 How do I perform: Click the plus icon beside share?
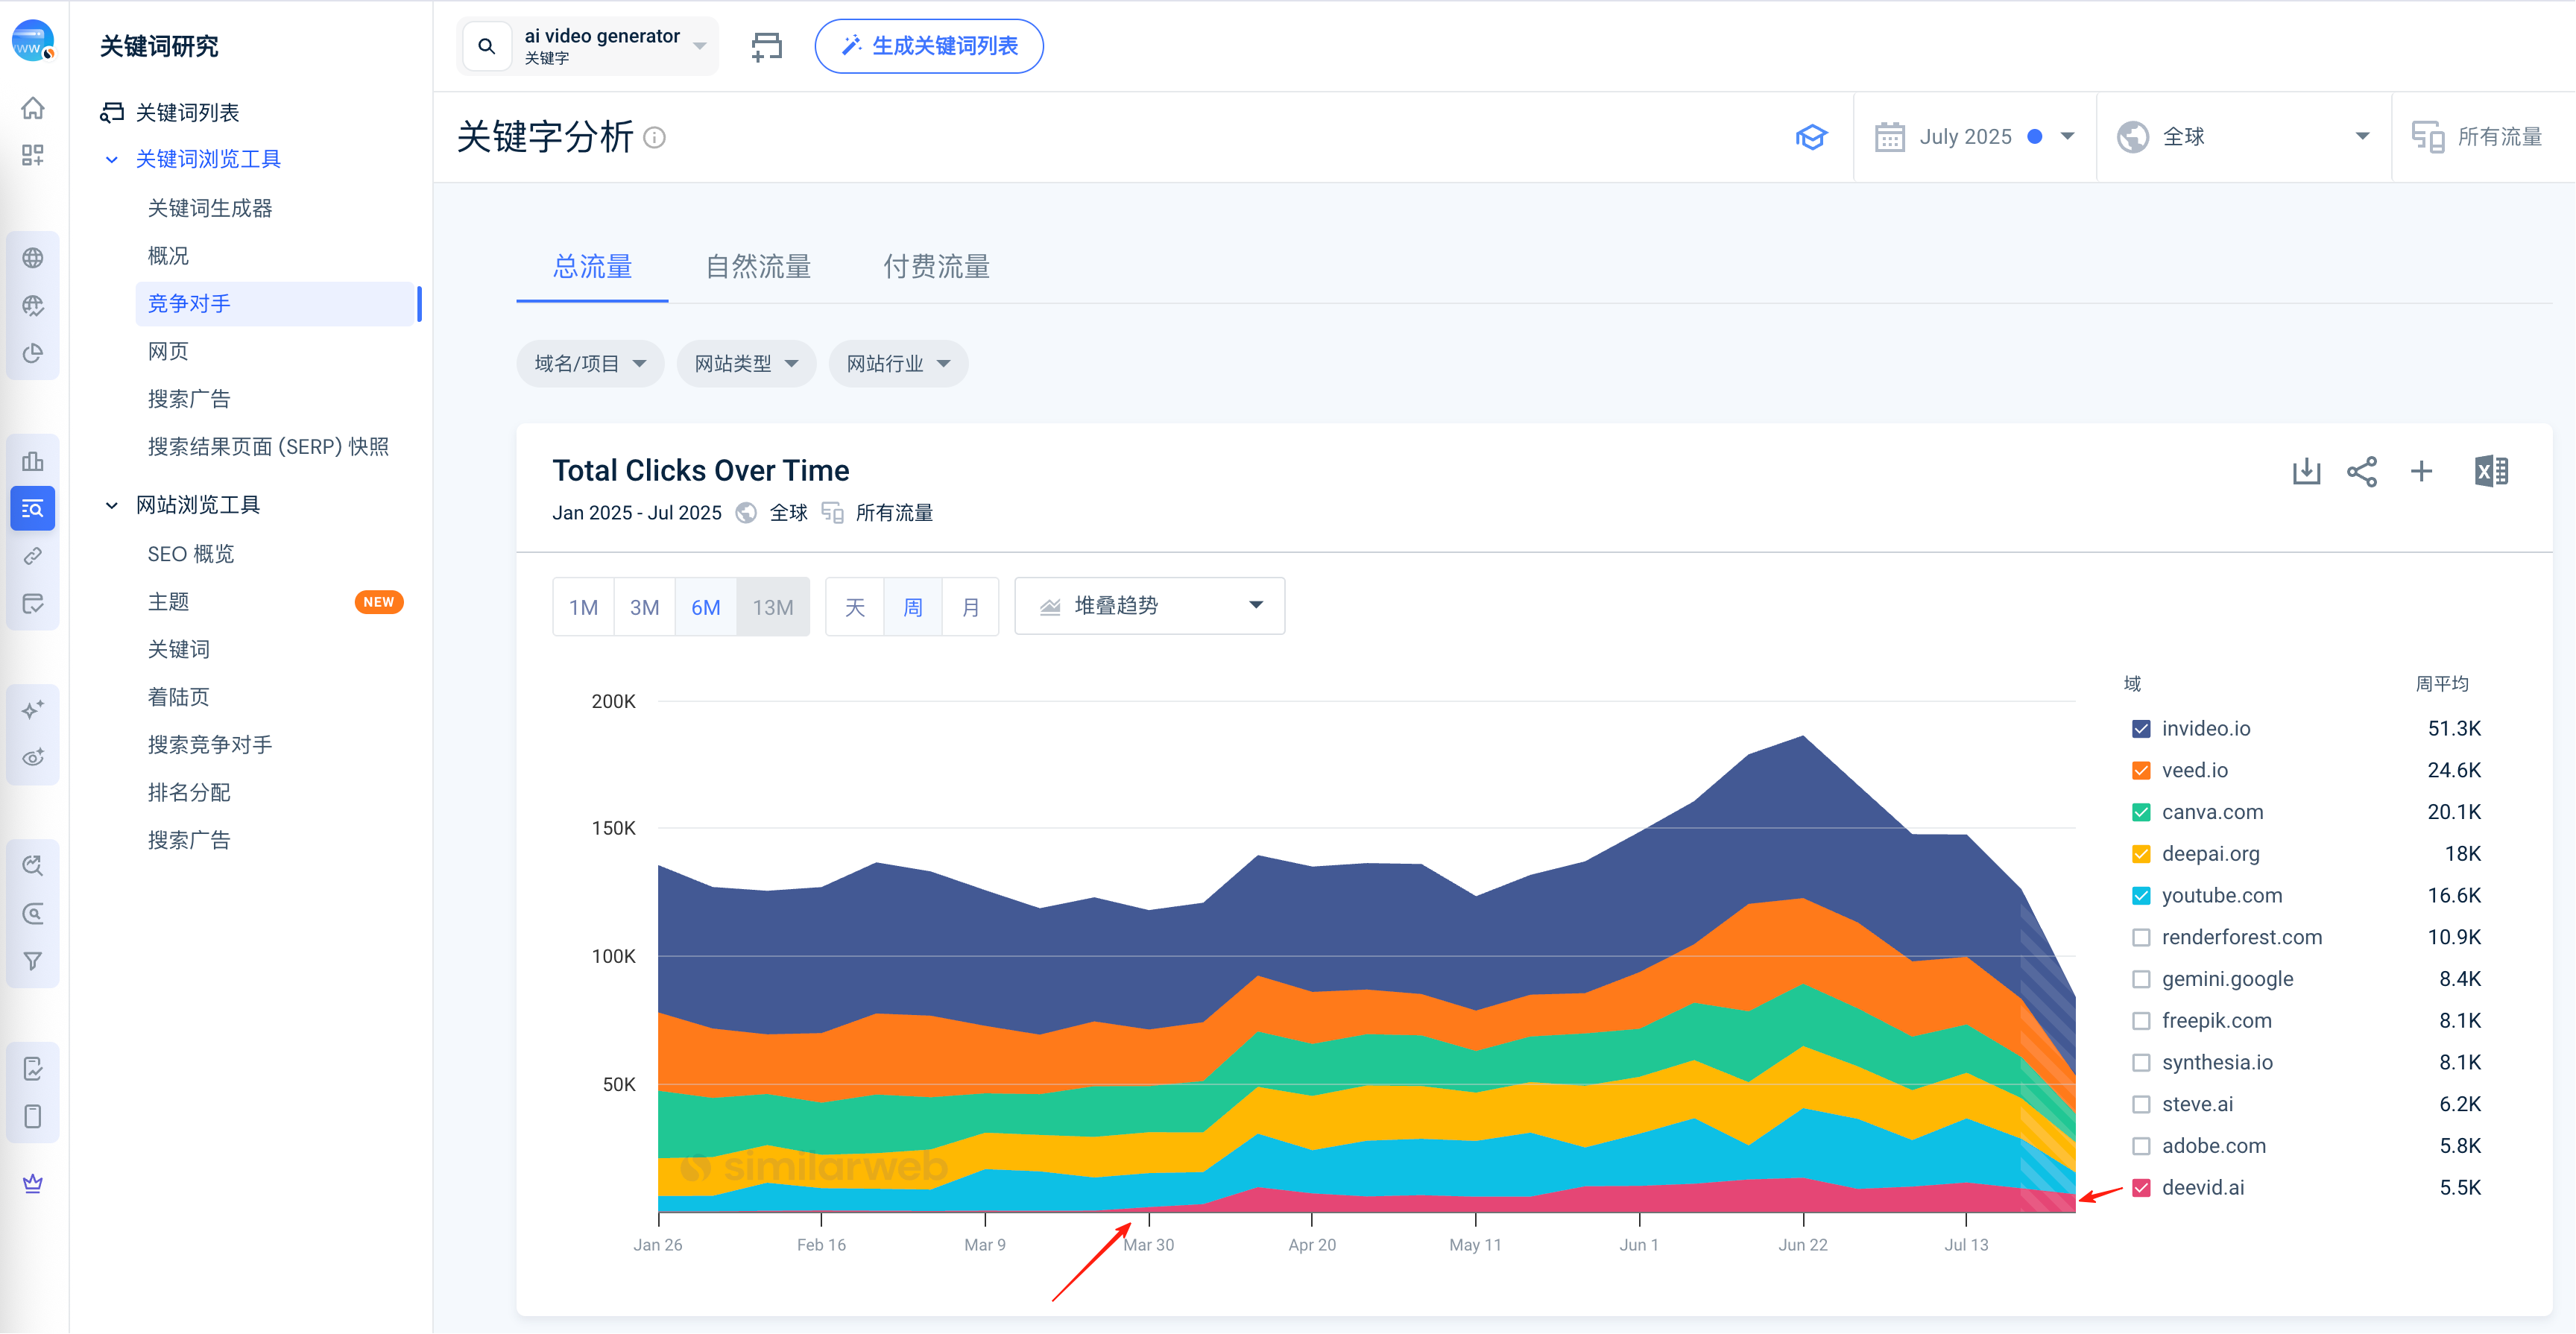pyautogui.click(x=2421, y=471)
